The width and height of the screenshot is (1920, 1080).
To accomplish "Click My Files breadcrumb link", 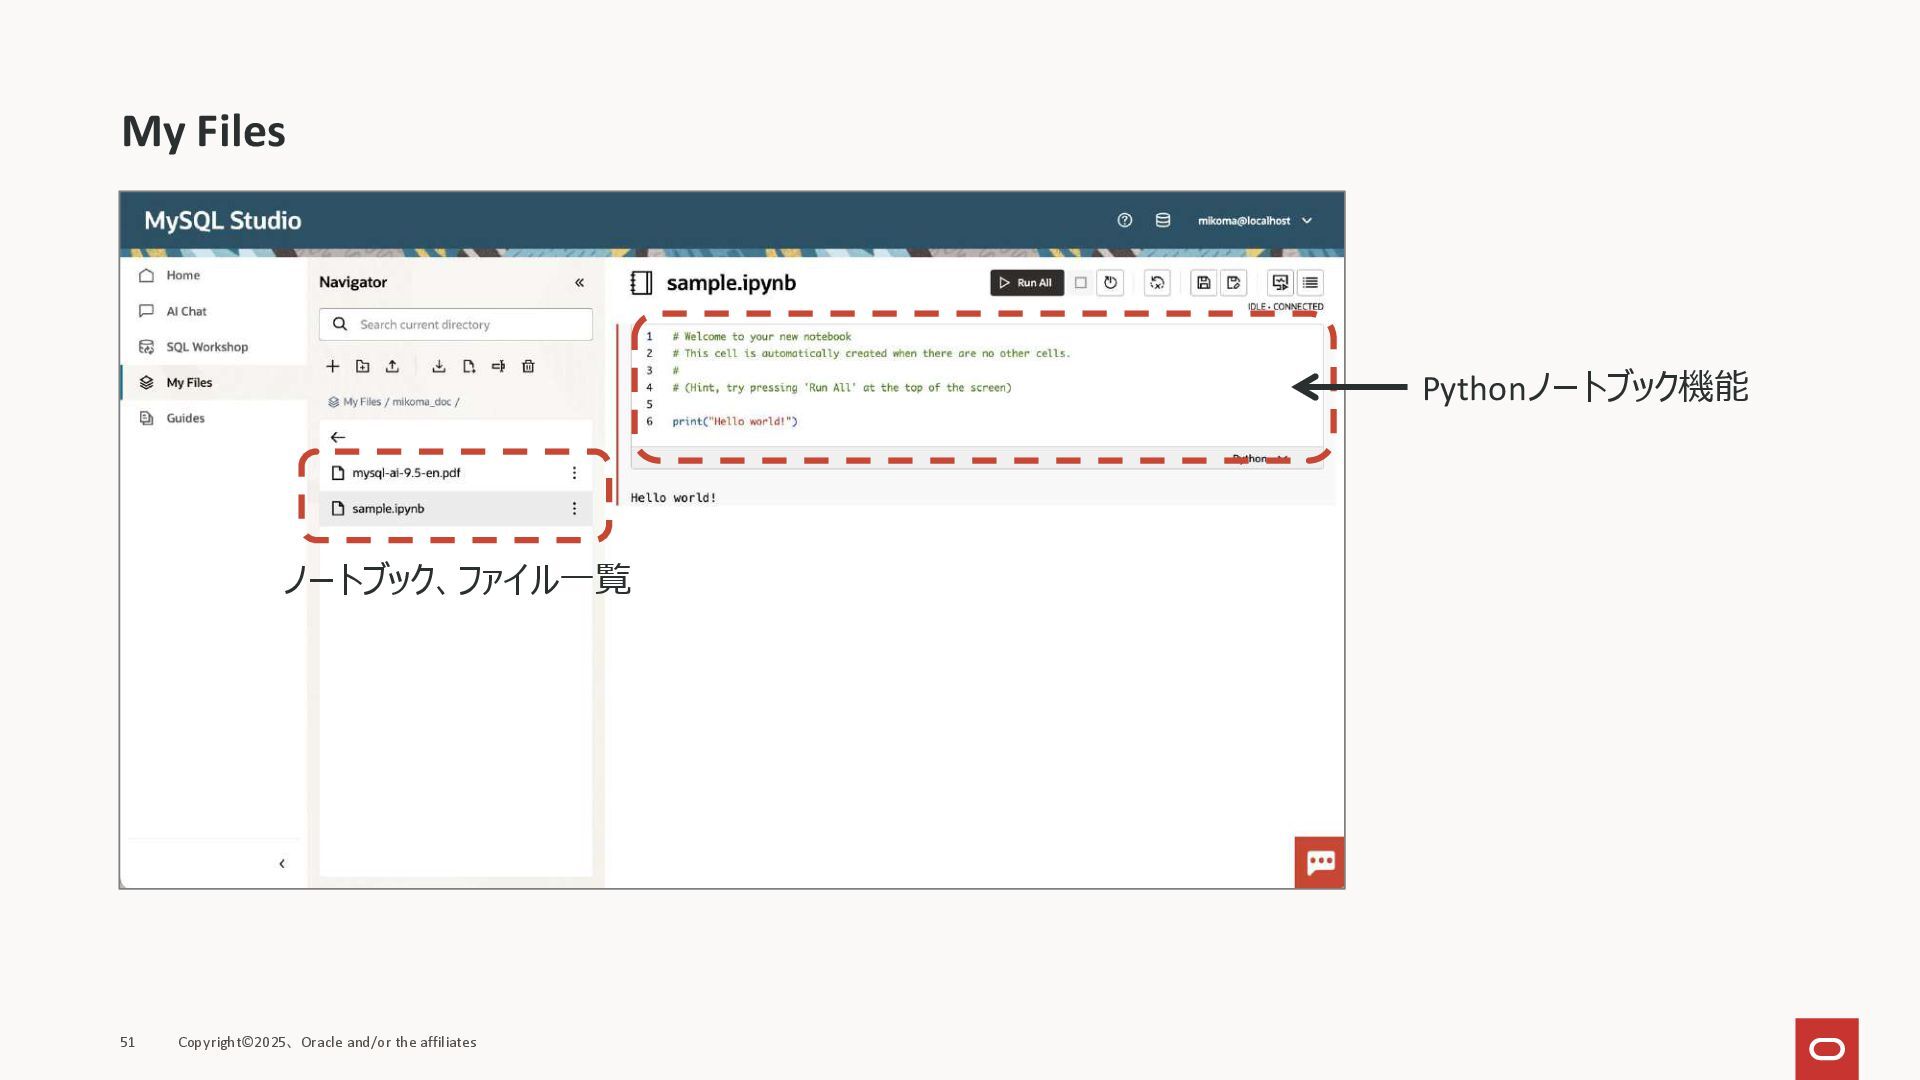I will [x=361, y=402].
